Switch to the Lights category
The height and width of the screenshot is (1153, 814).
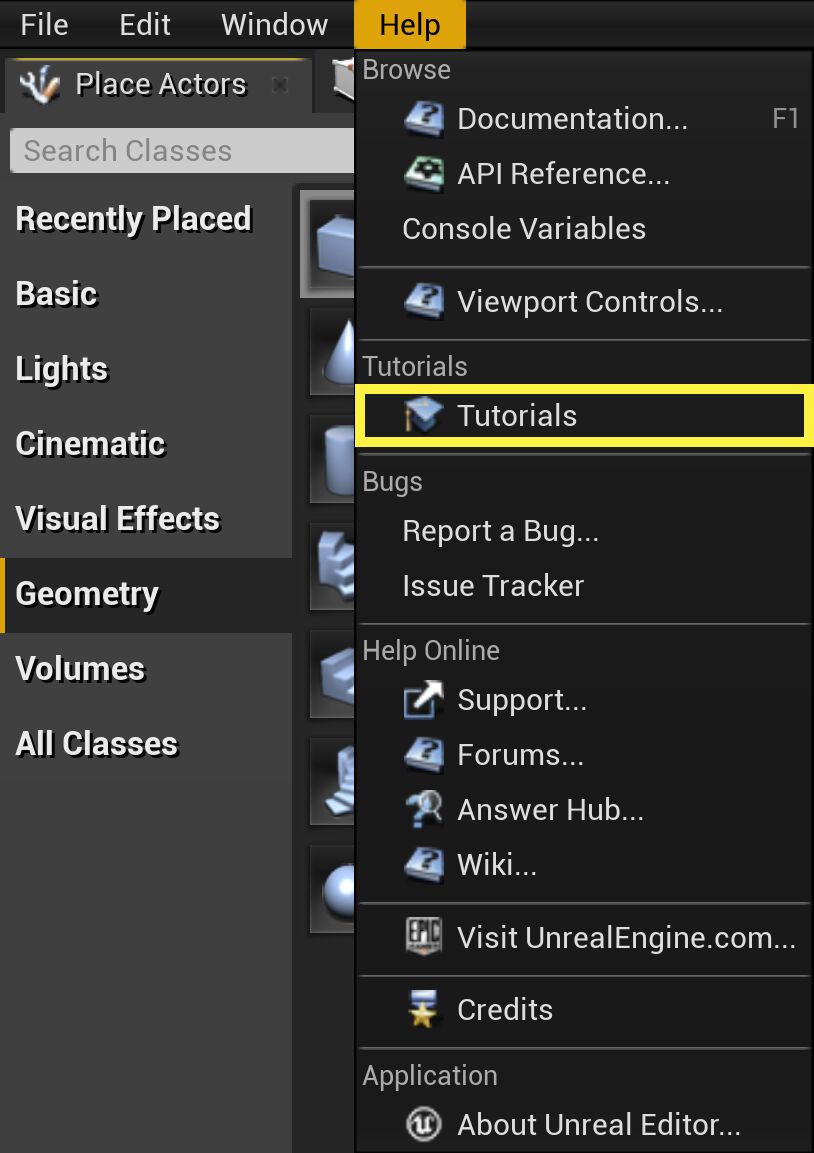point(62,368)
